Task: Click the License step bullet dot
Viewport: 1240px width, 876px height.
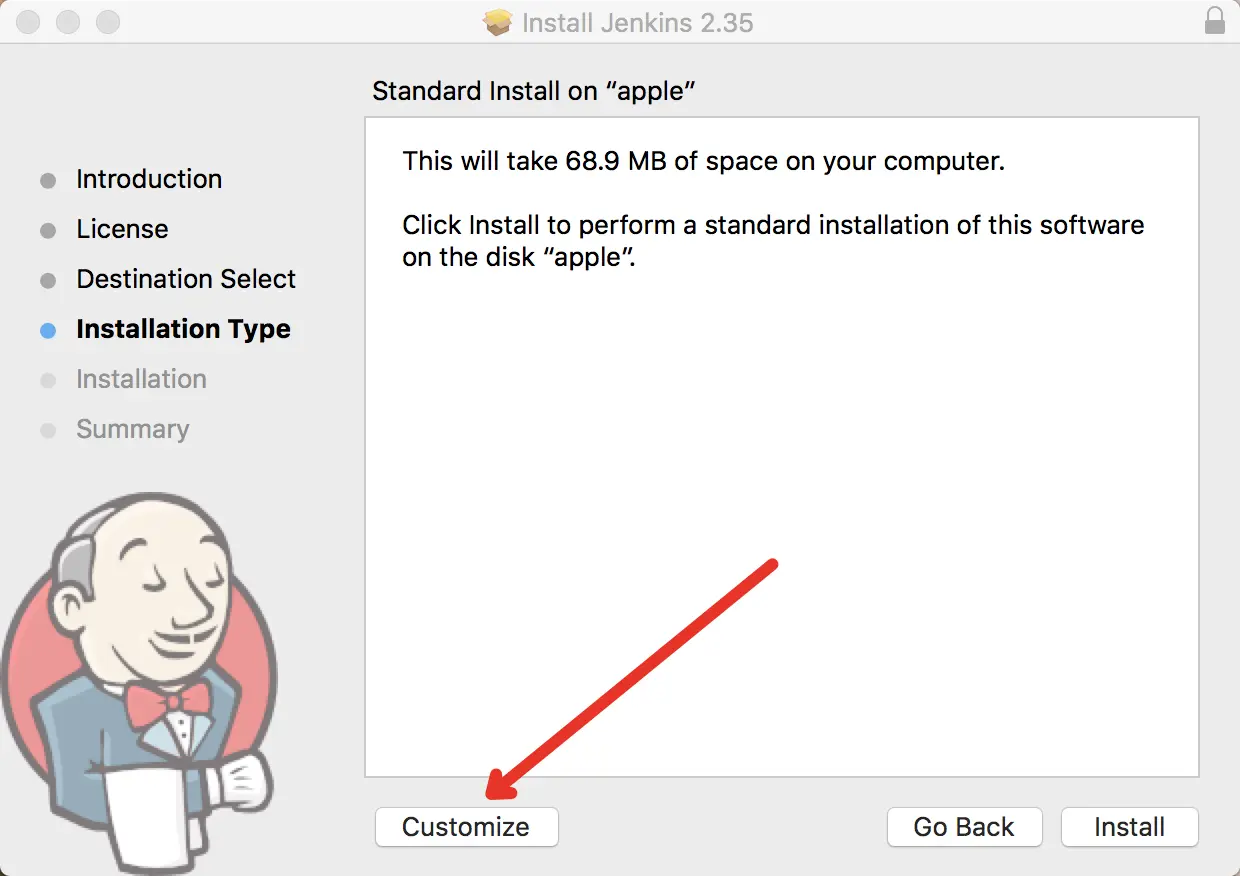Action: [x=48, y=230]
